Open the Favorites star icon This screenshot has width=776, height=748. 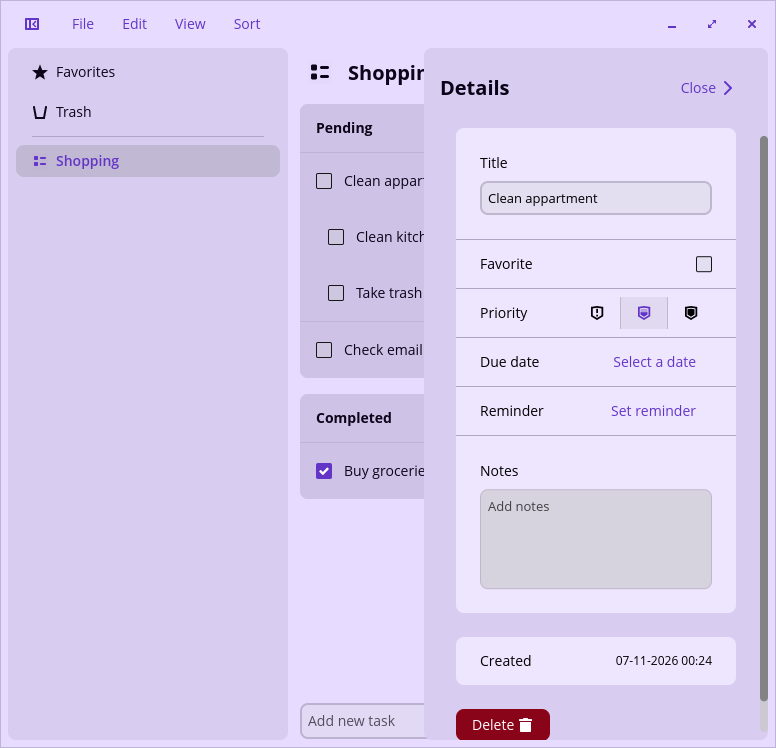(x=40, y=72)
